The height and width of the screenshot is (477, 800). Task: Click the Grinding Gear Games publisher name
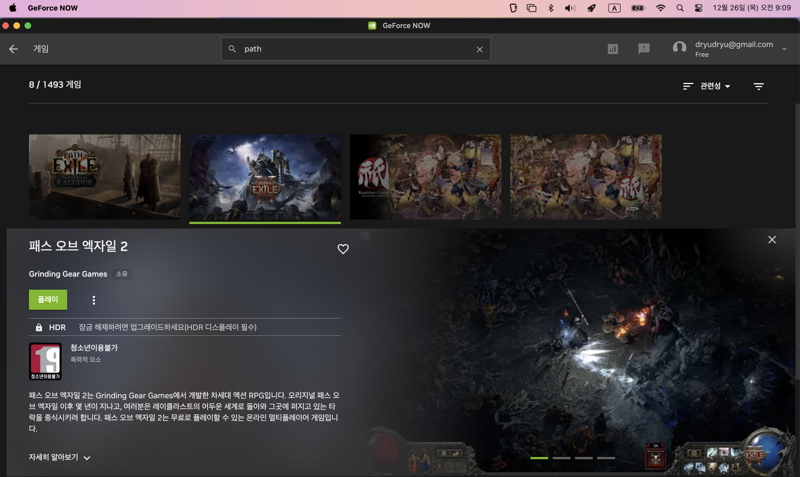coord(68,274)
